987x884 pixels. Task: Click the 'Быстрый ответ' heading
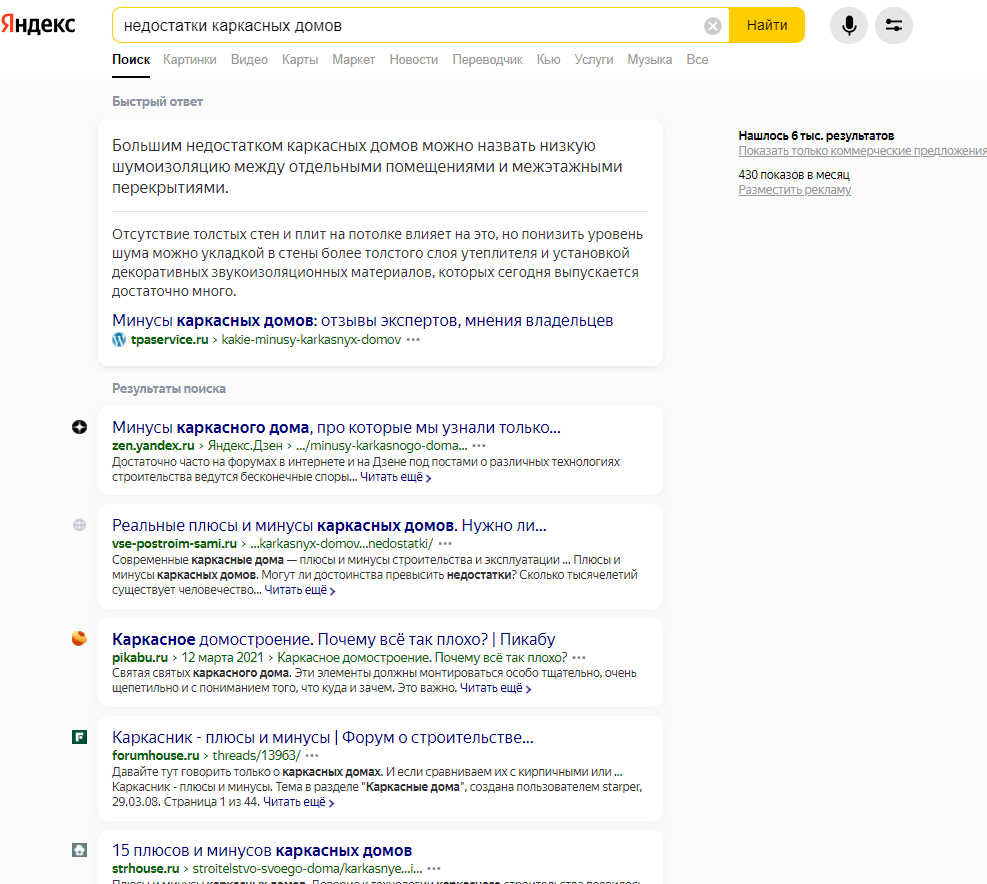point(157,101)
